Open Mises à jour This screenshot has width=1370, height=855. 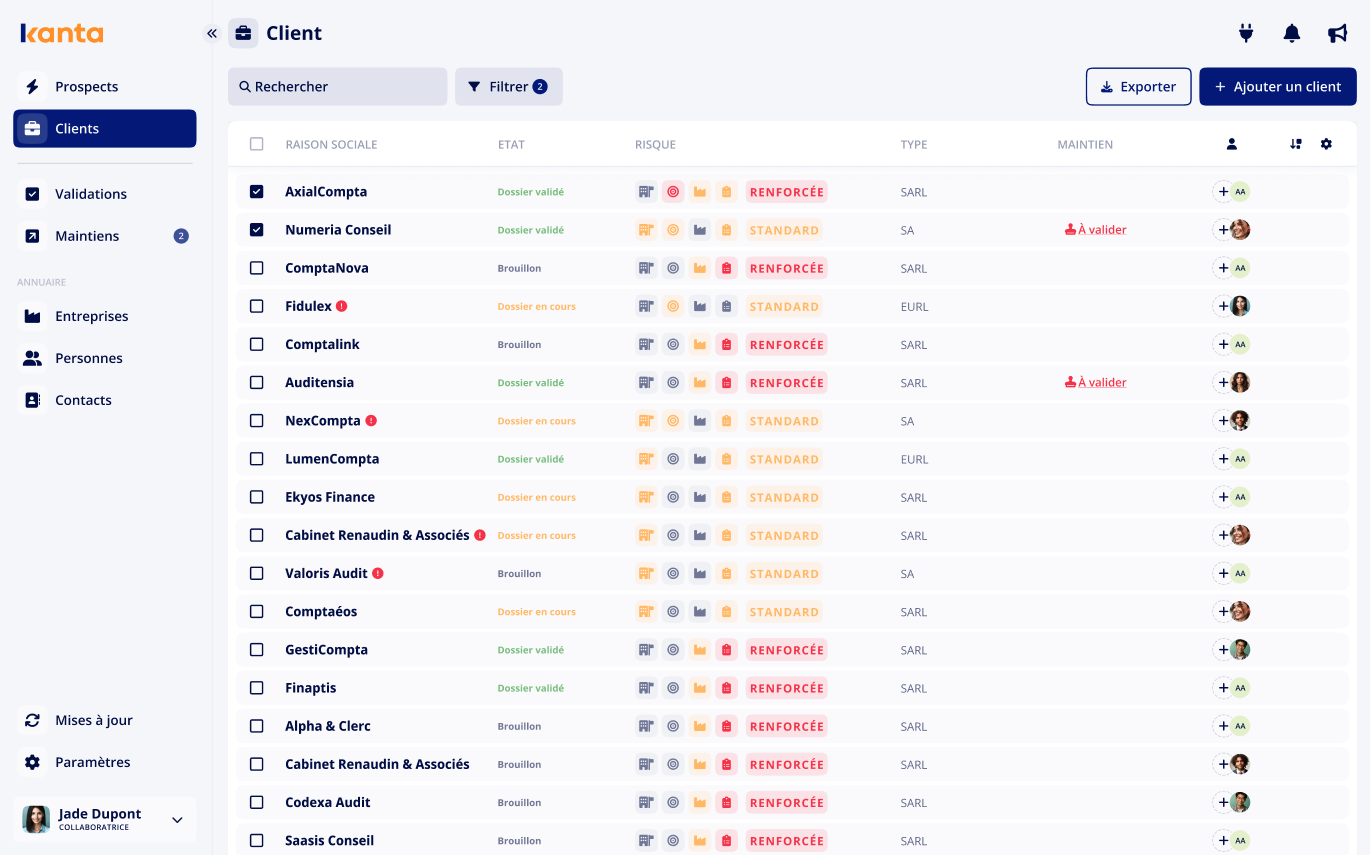click(105, 720)
